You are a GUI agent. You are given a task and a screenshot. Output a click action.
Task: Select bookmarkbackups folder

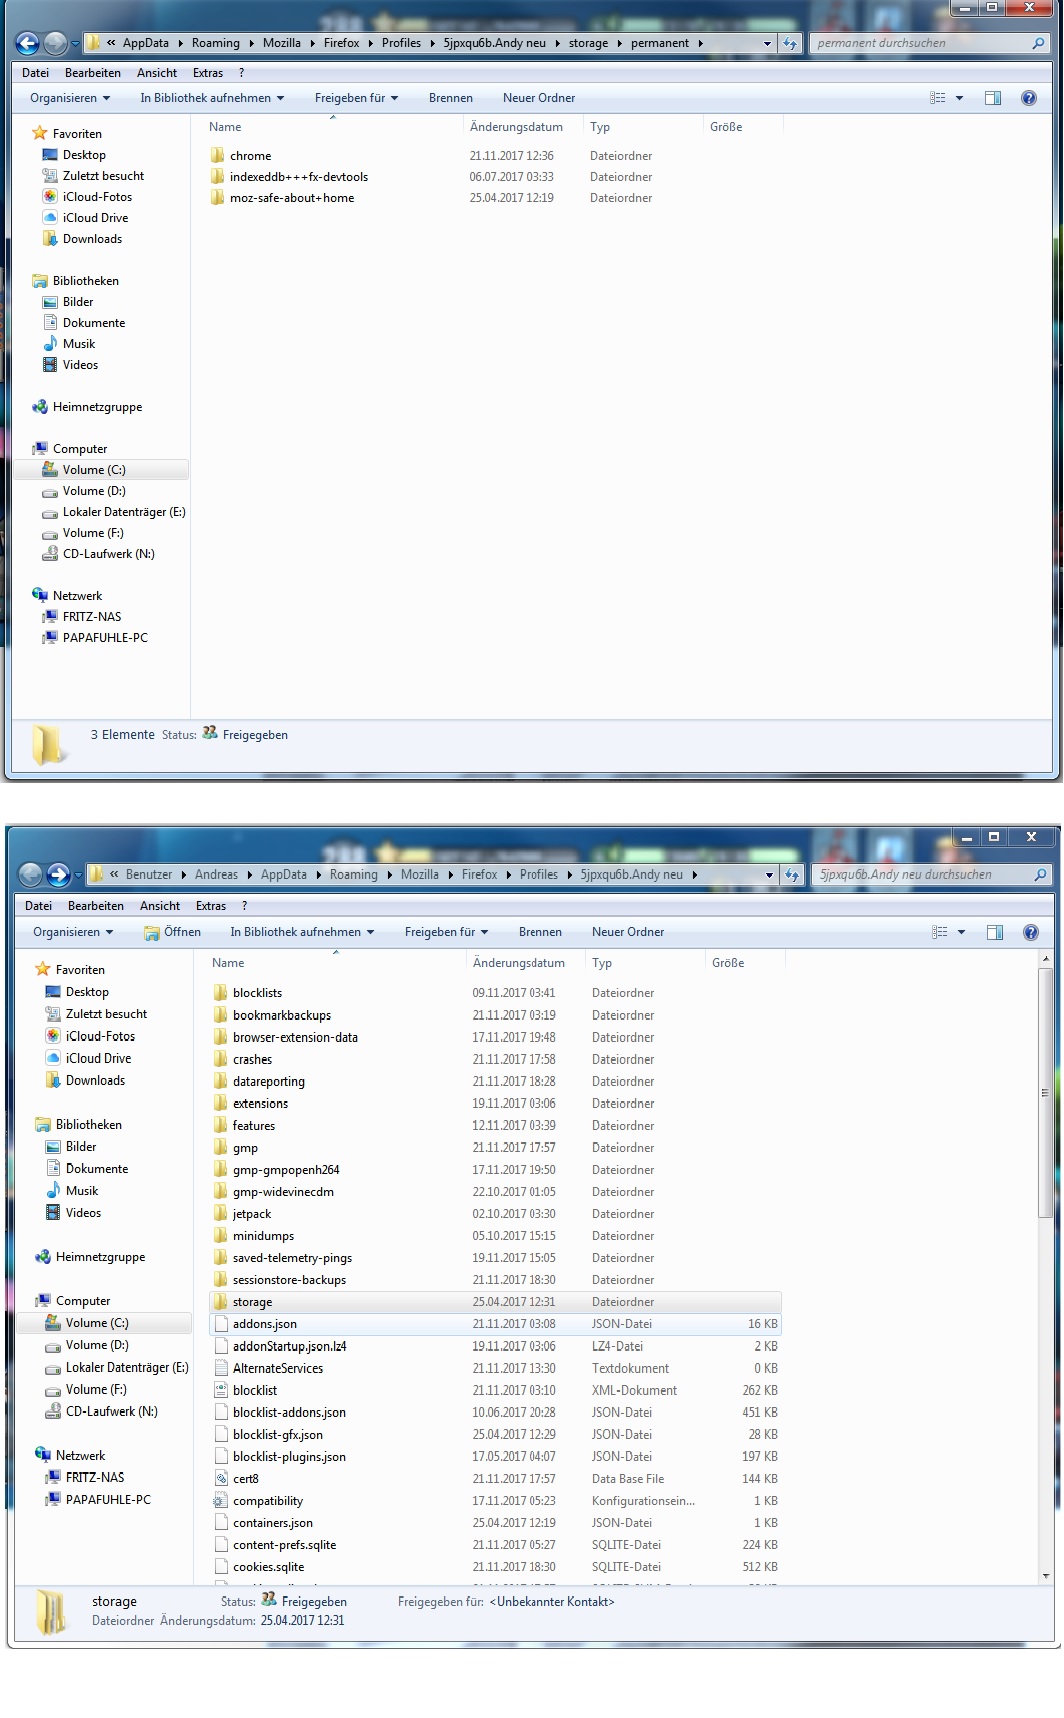click(x=282, y=1015)
